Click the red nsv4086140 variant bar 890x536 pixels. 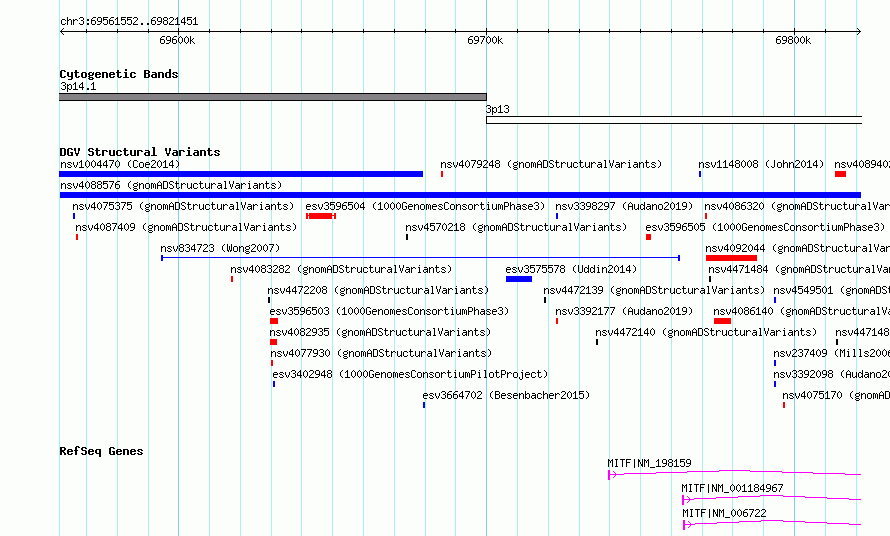tap(723, 321)
